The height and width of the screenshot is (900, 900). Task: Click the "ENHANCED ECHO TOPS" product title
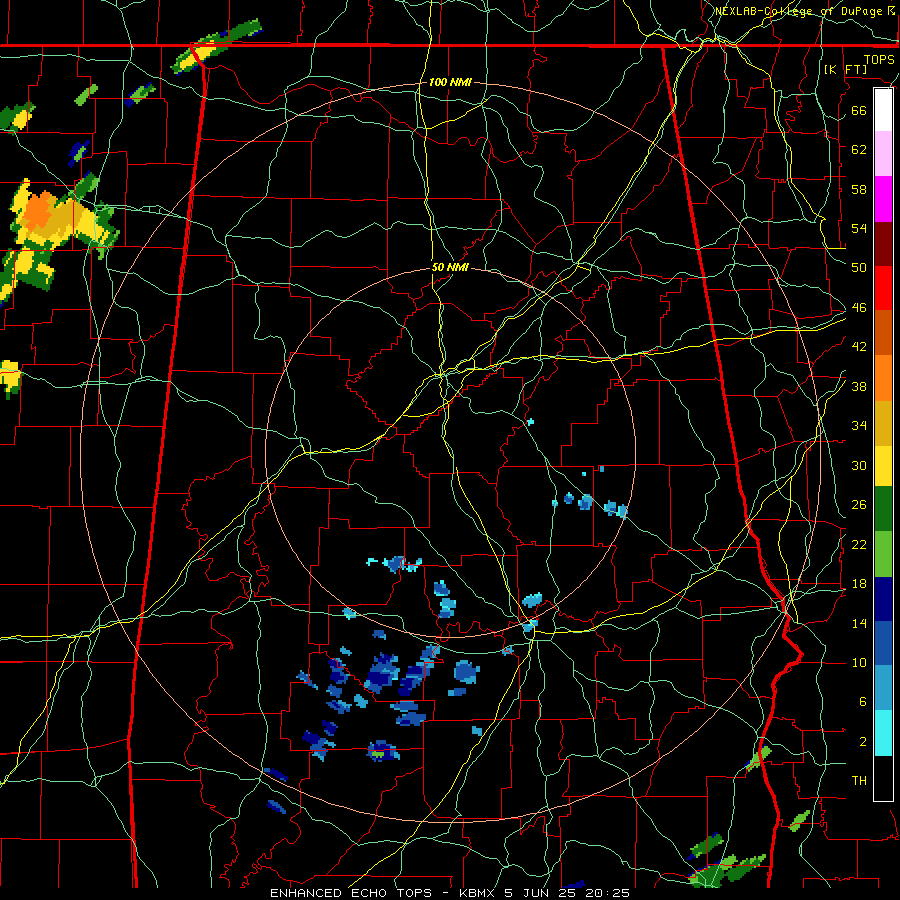[x=351, y=893]
